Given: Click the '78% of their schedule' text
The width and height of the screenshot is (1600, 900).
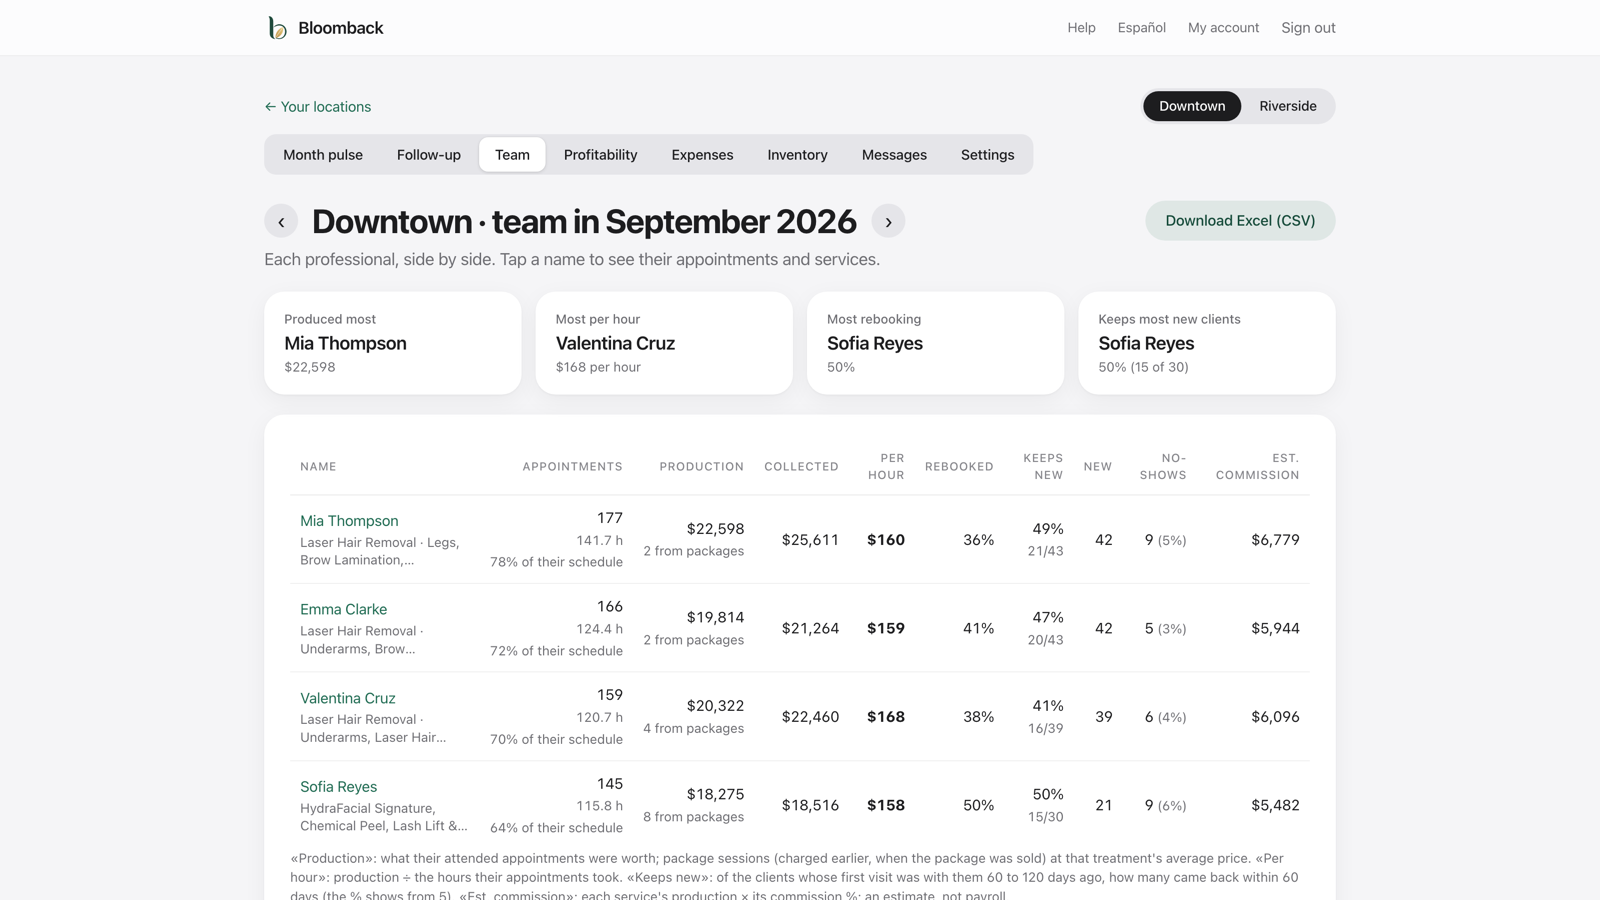Looking at the screenshot, I should click(x=556, y=562).
